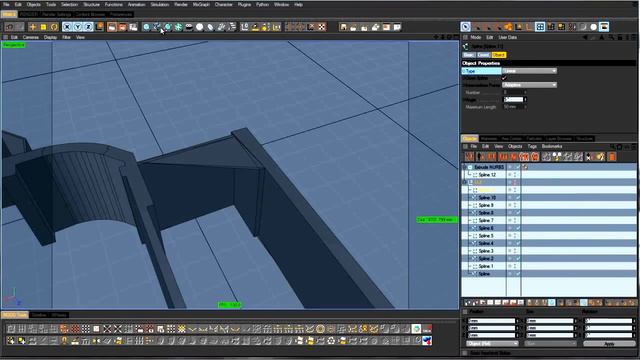Open Intermediate Points dropdown showing Adaptive
Image resolution: width=640 pixels, height=360 pixels.
pos(529,85)
